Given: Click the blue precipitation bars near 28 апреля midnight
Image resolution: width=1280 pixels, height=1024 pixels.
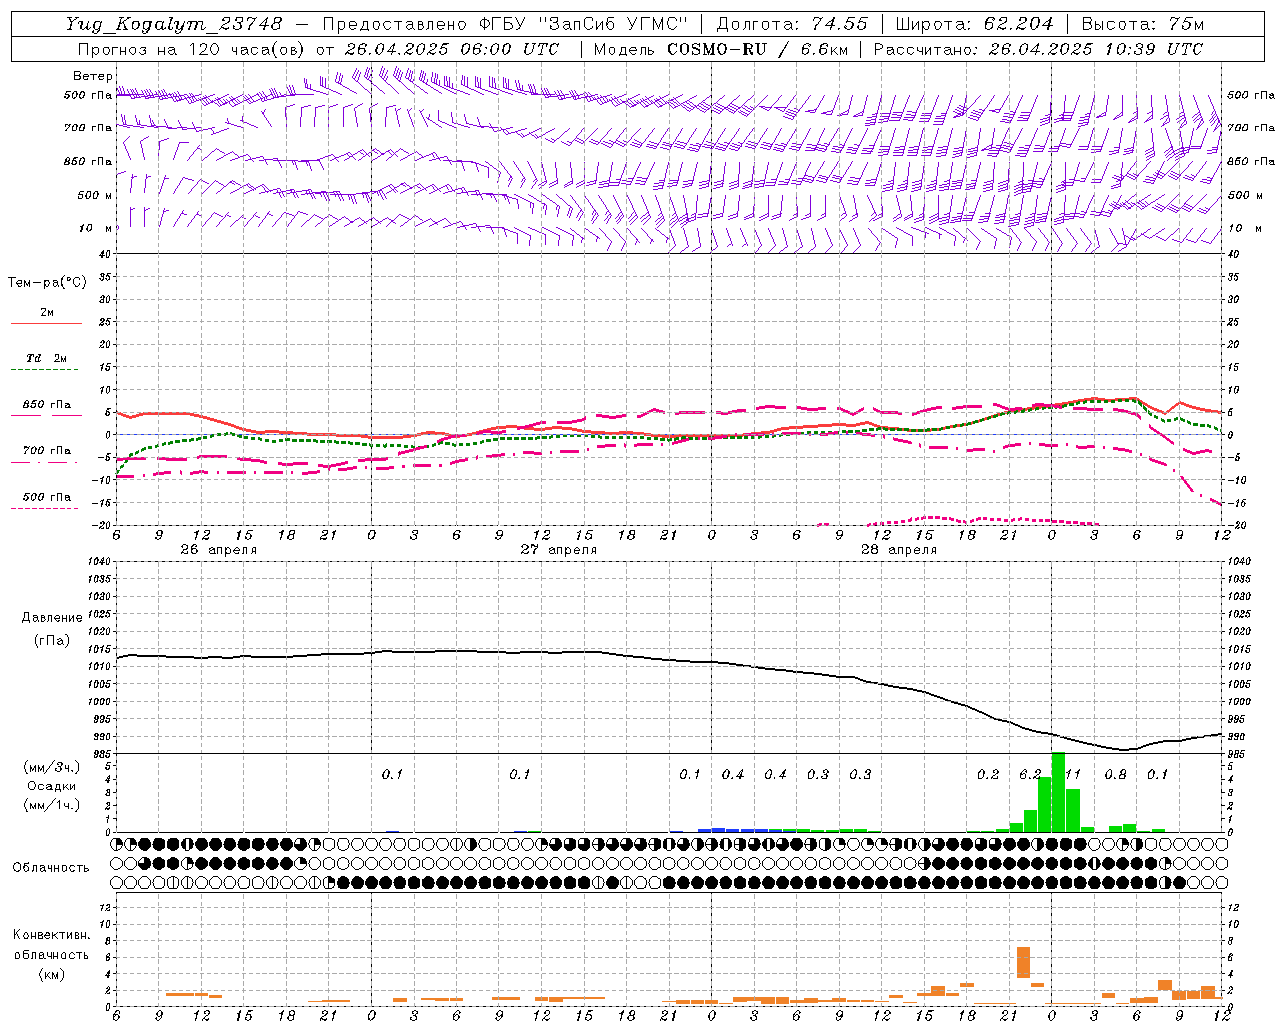Looking at the screenshot, I should pos(740,830).
